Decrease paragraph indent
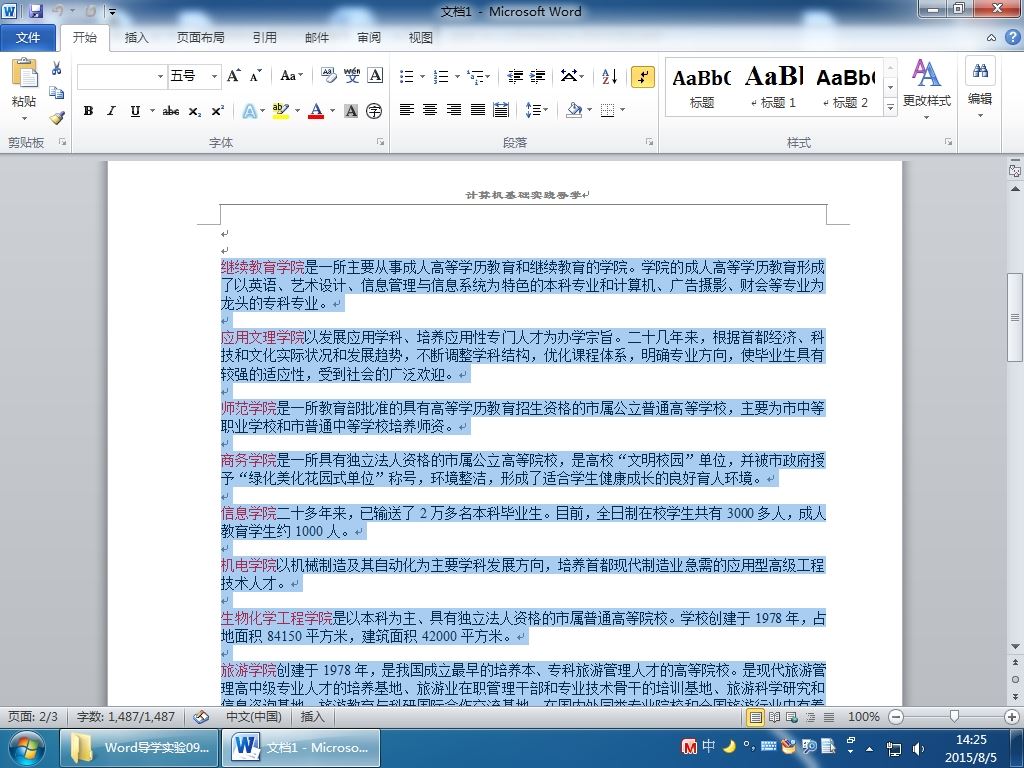The width and height of the screenshot is (1024, 768). [515, 76]
